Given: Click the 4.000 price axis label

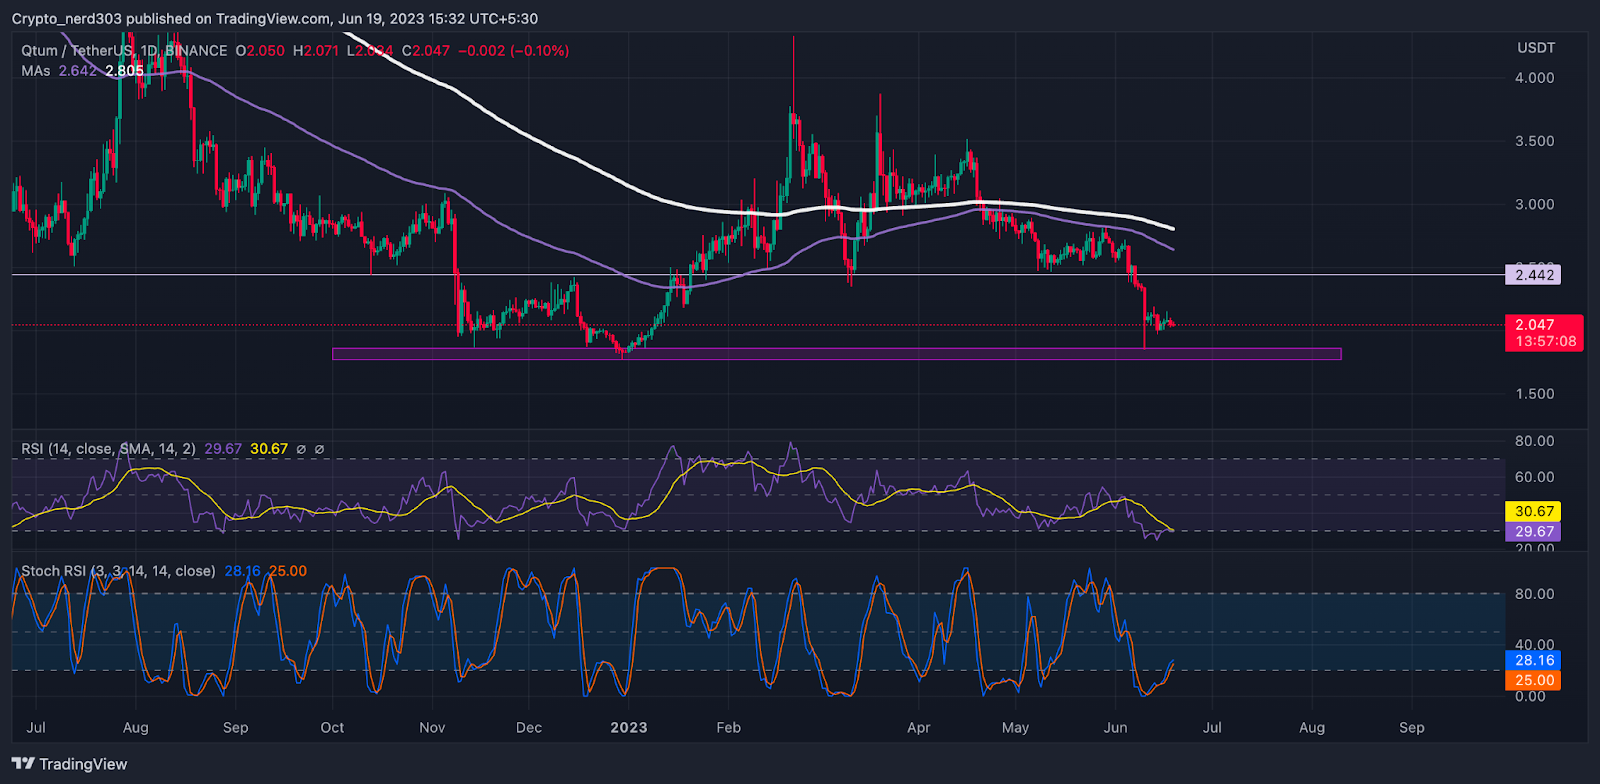Looking at the screenshot, I should (1535, 78).
